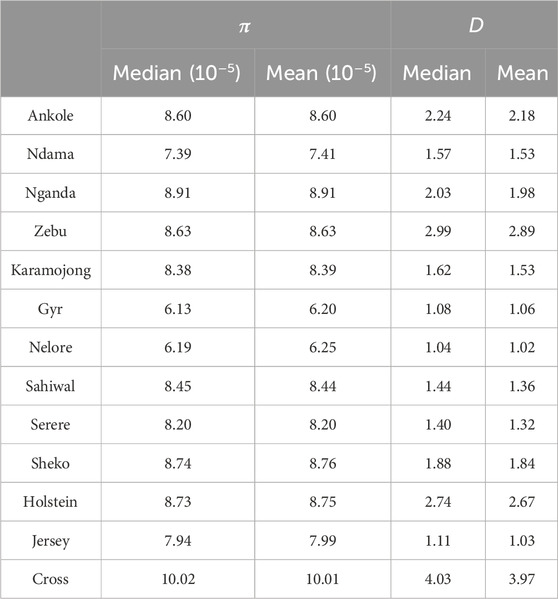Select the Median (10⁻⁵) column header

pos(178,73)
